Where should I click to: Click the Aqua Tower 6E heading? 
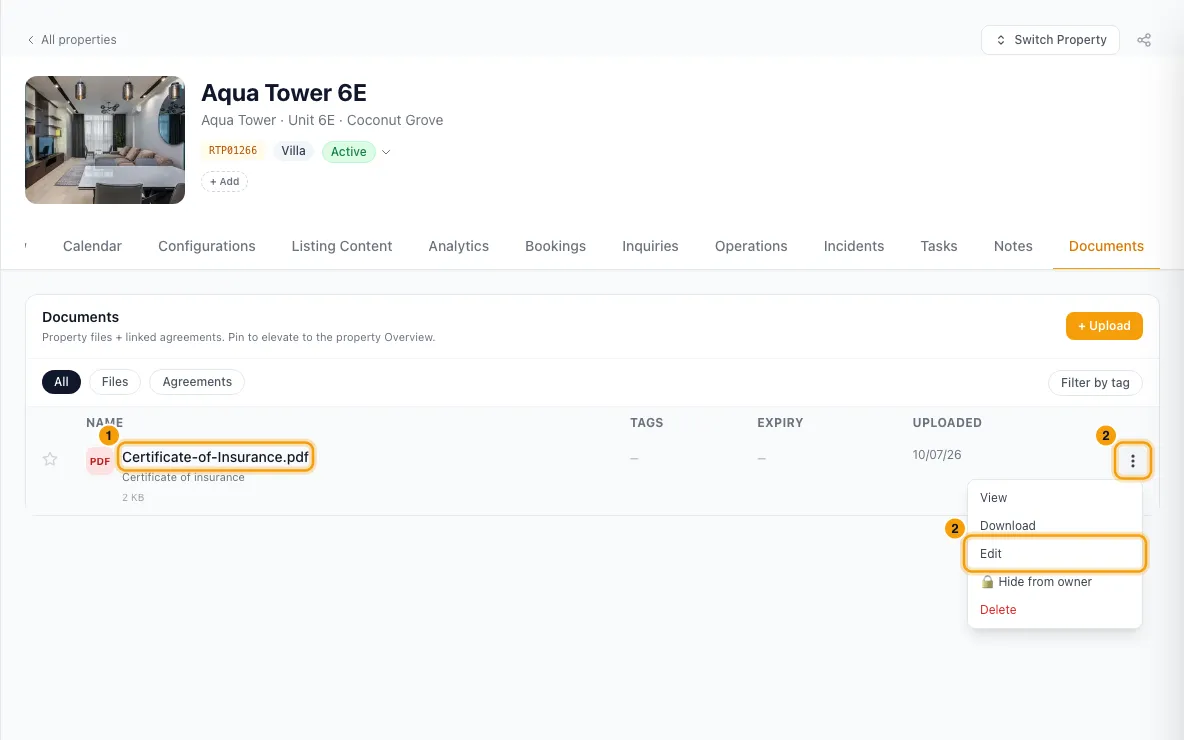(x=284, y=93)
